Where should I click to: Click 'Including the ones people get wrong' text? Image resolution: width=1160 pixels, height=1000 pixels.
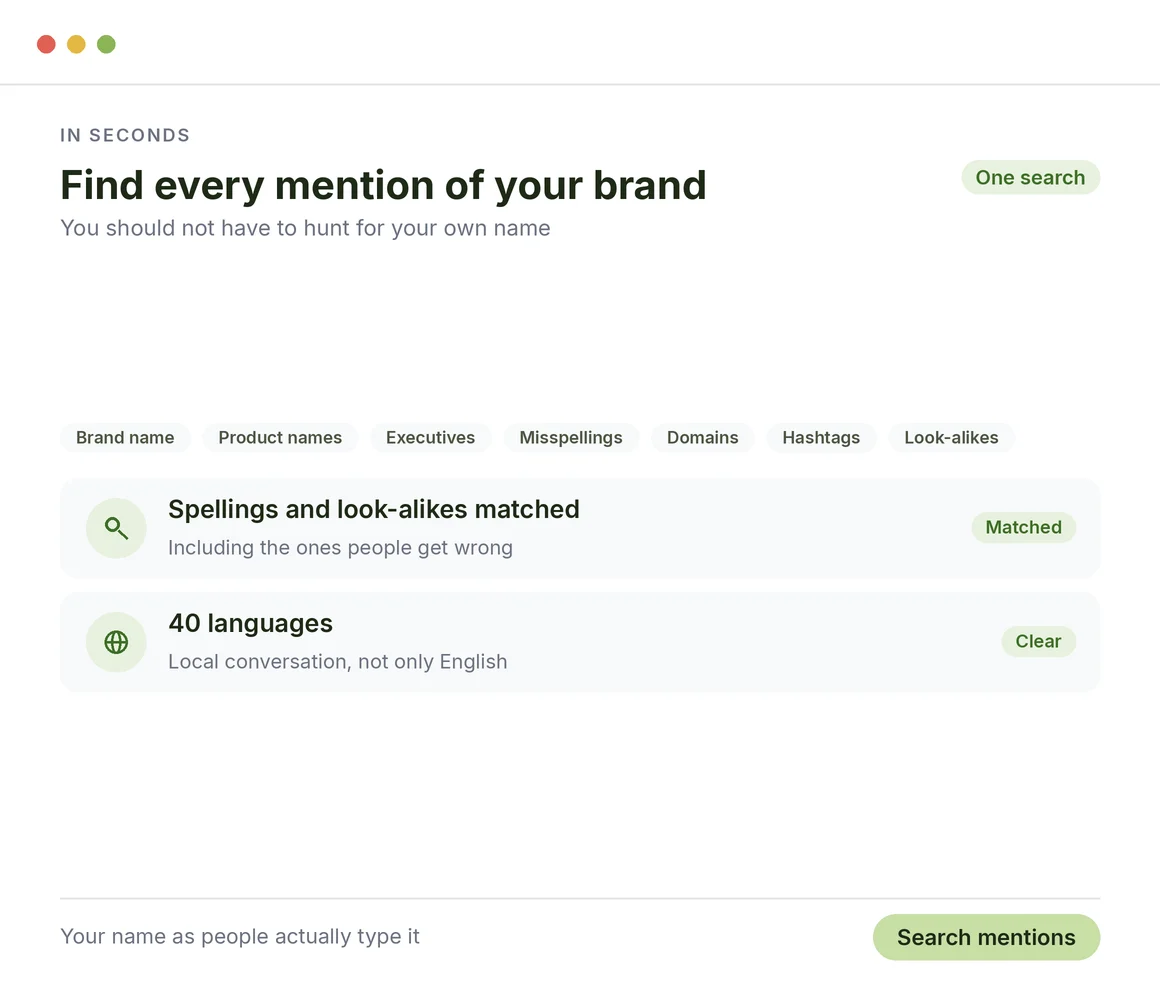click(x=340, y=548)
